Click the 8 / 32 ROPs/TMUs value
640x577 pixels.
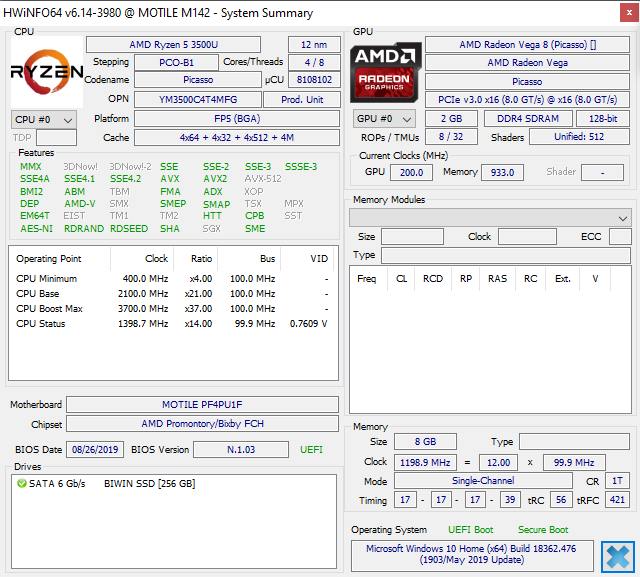pos(451,137)
